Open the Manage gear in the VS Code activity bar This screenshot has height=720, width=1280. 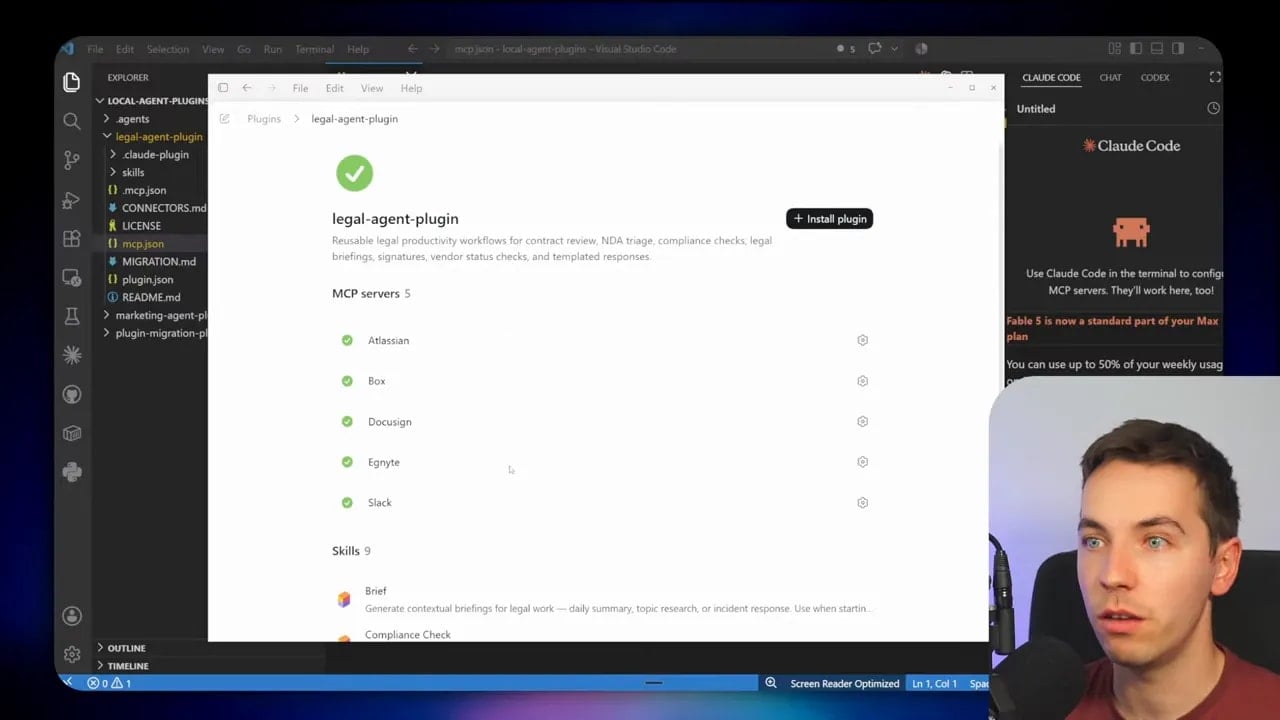click(72, 654)
